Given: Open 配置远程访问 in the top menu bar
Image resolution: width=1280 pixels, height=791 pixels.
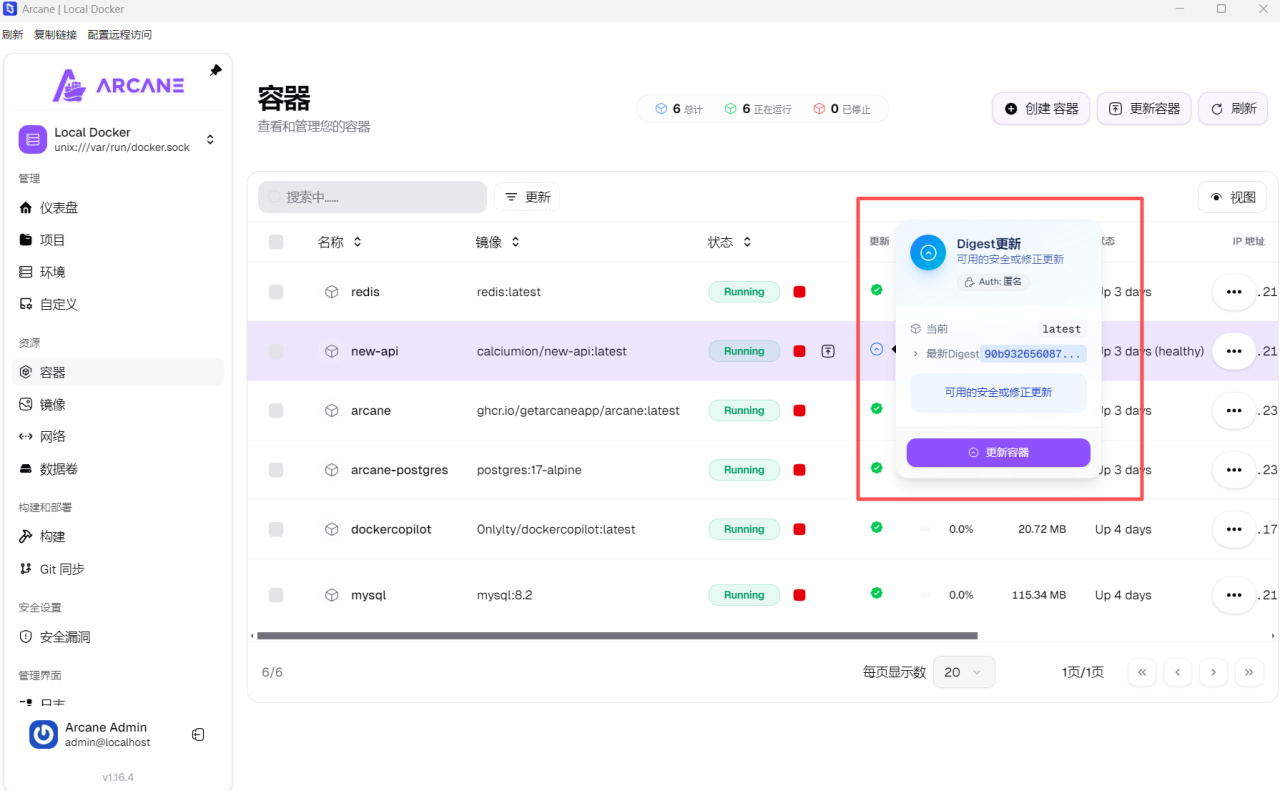Looking at the screenshot, I should click(x=120, y=35).
